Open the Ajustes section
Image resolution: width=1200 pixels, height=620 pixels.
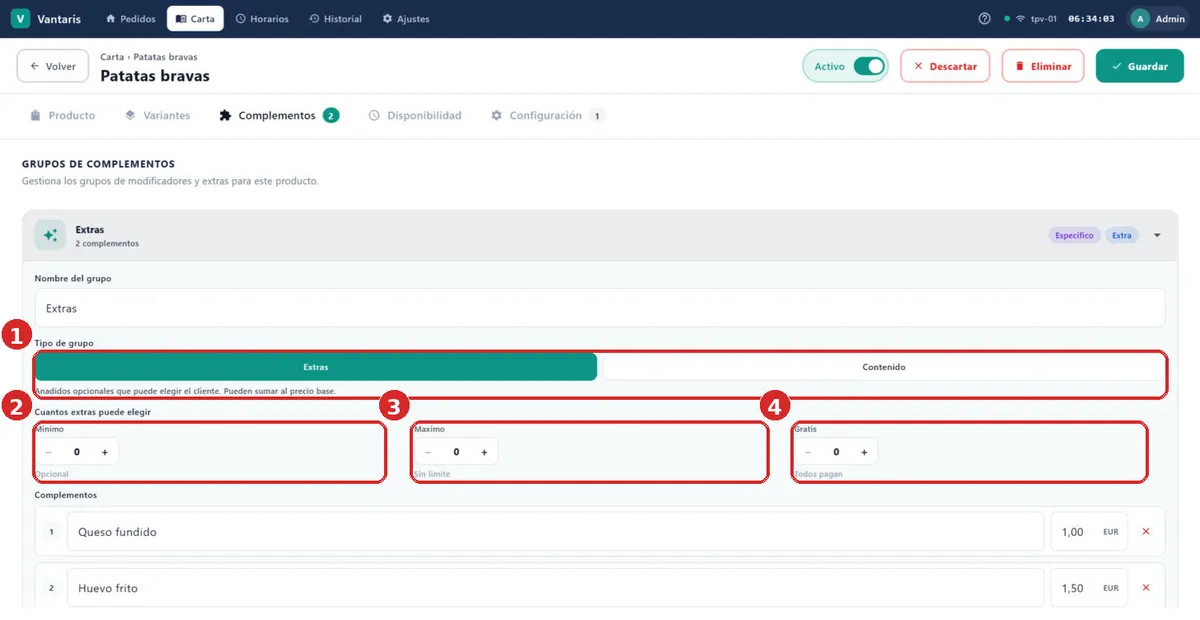(x=406, y=19)
